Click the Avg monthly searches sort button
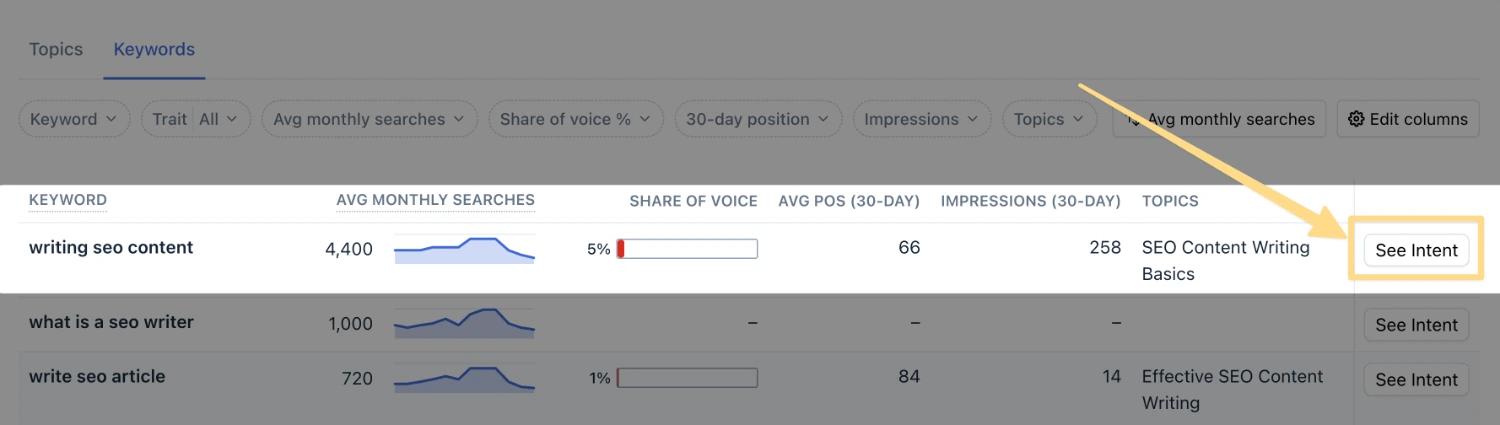The height and width of the screenshot is (425, 1500). tap(1220, 119)
